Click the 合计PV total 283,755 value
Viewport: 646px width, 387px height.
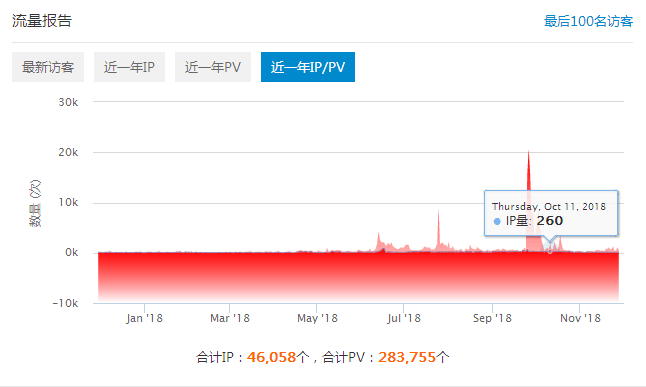pyautogui.click(x=407, y=357)
